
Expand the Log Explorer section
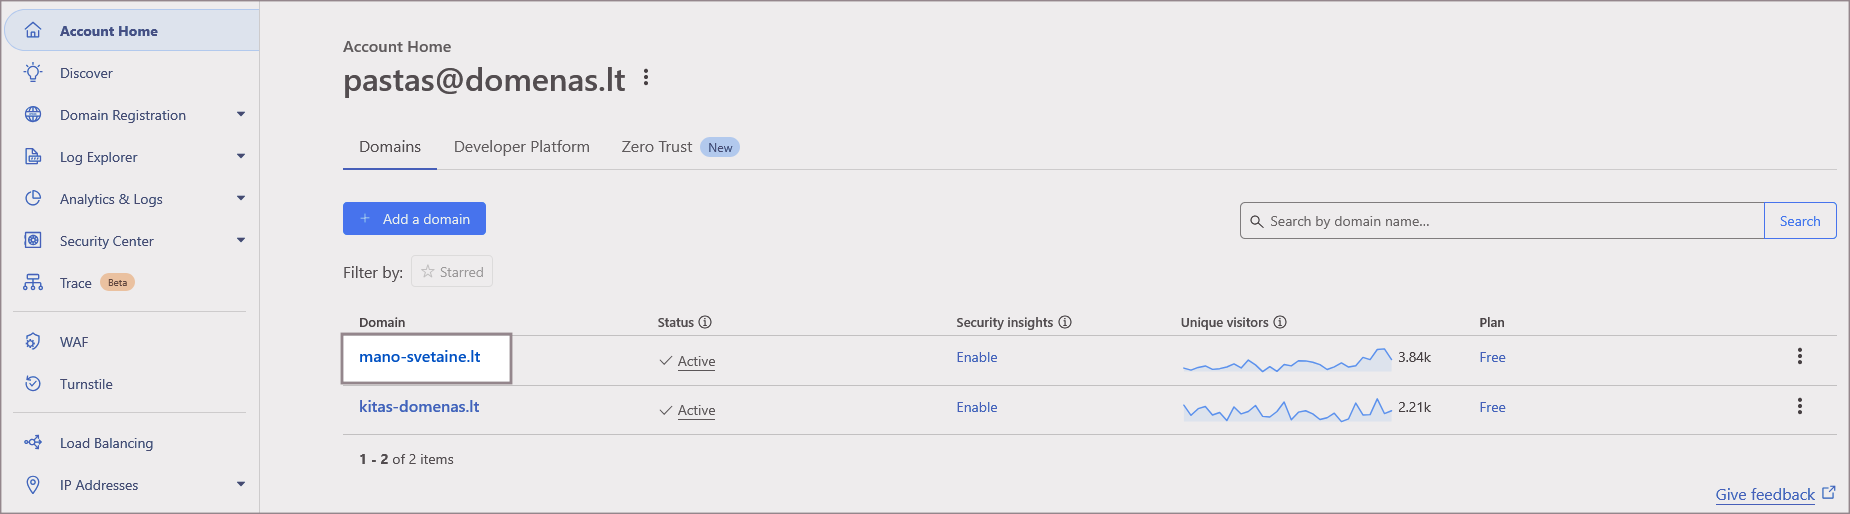240,157
